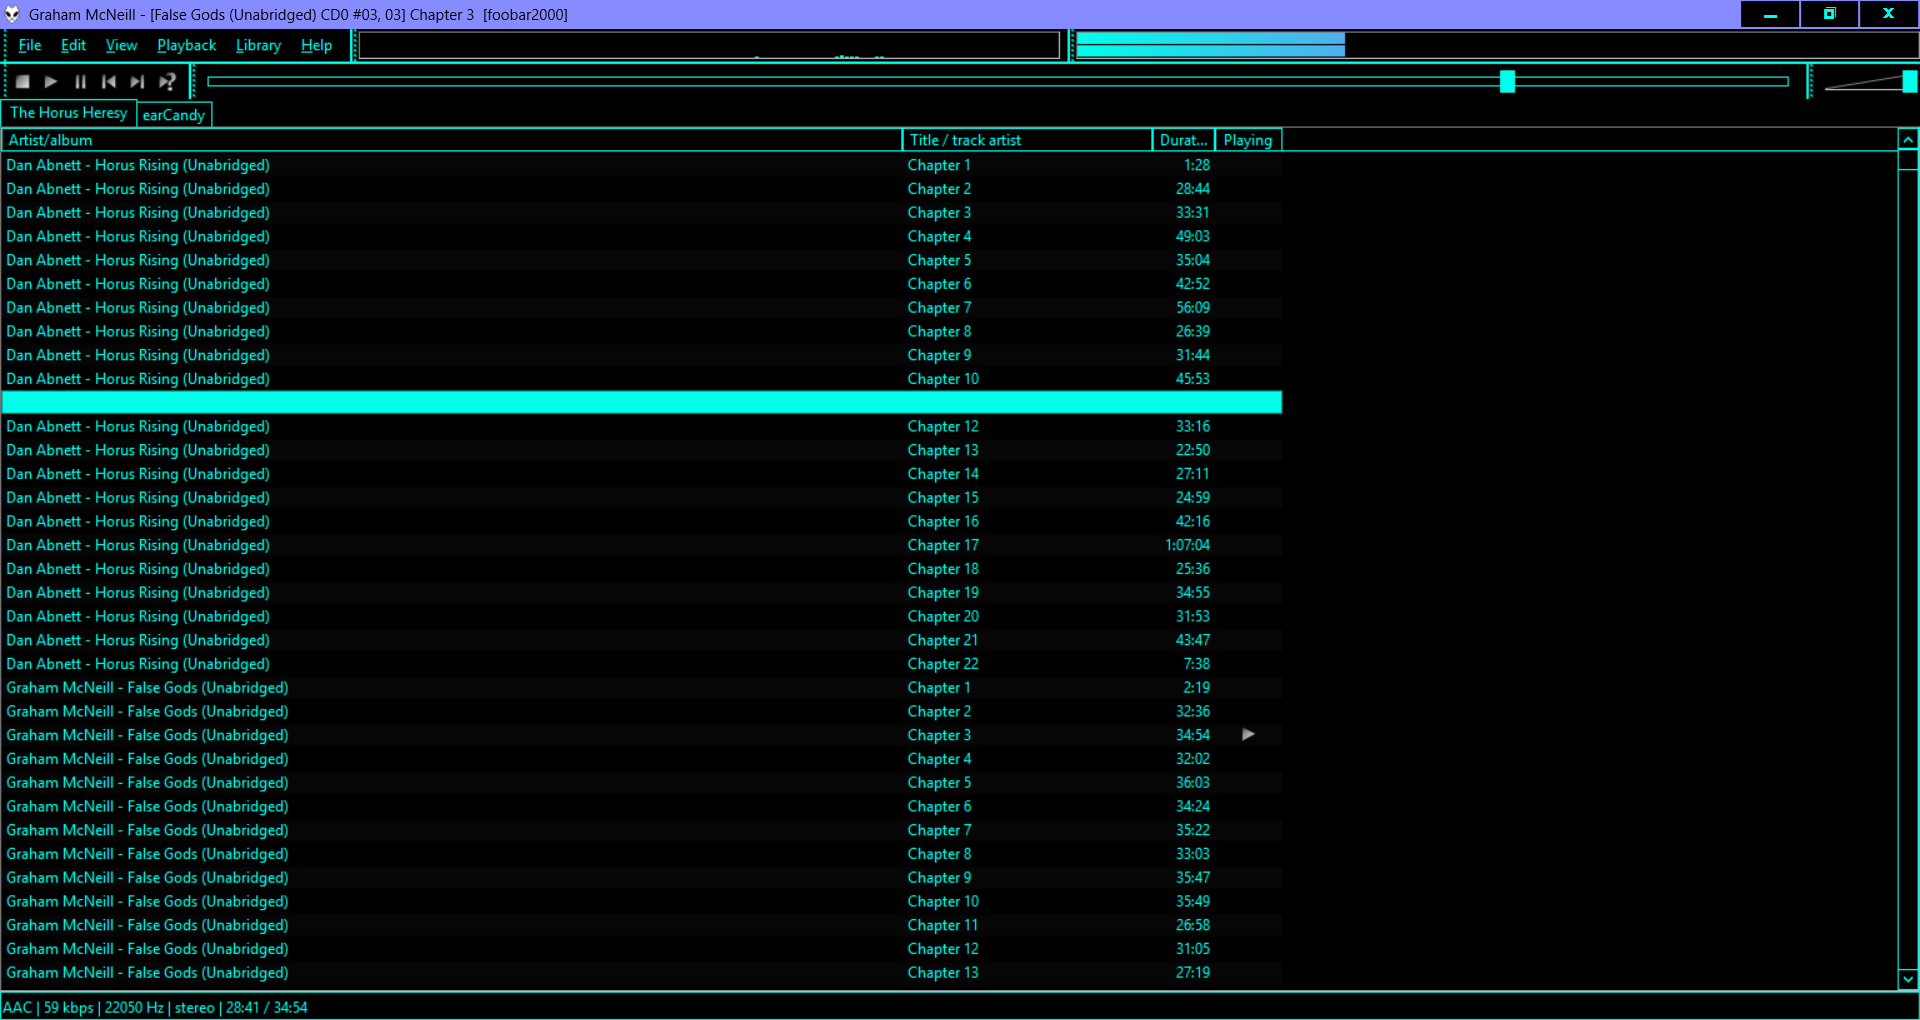Click the cyan peak meter bars

point(1210,45)
